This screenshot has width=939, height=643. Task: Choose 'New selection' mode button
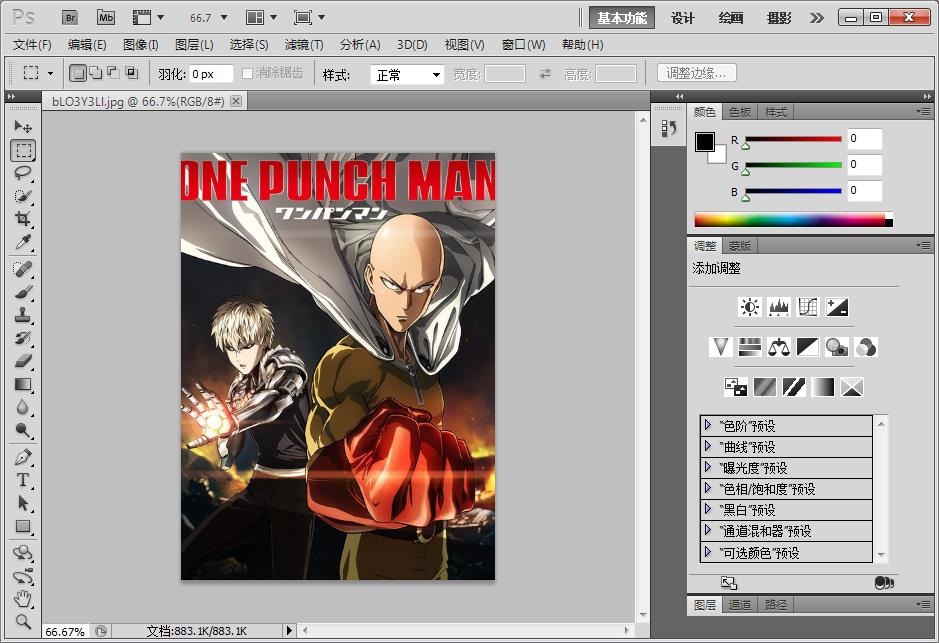(78, 73)
